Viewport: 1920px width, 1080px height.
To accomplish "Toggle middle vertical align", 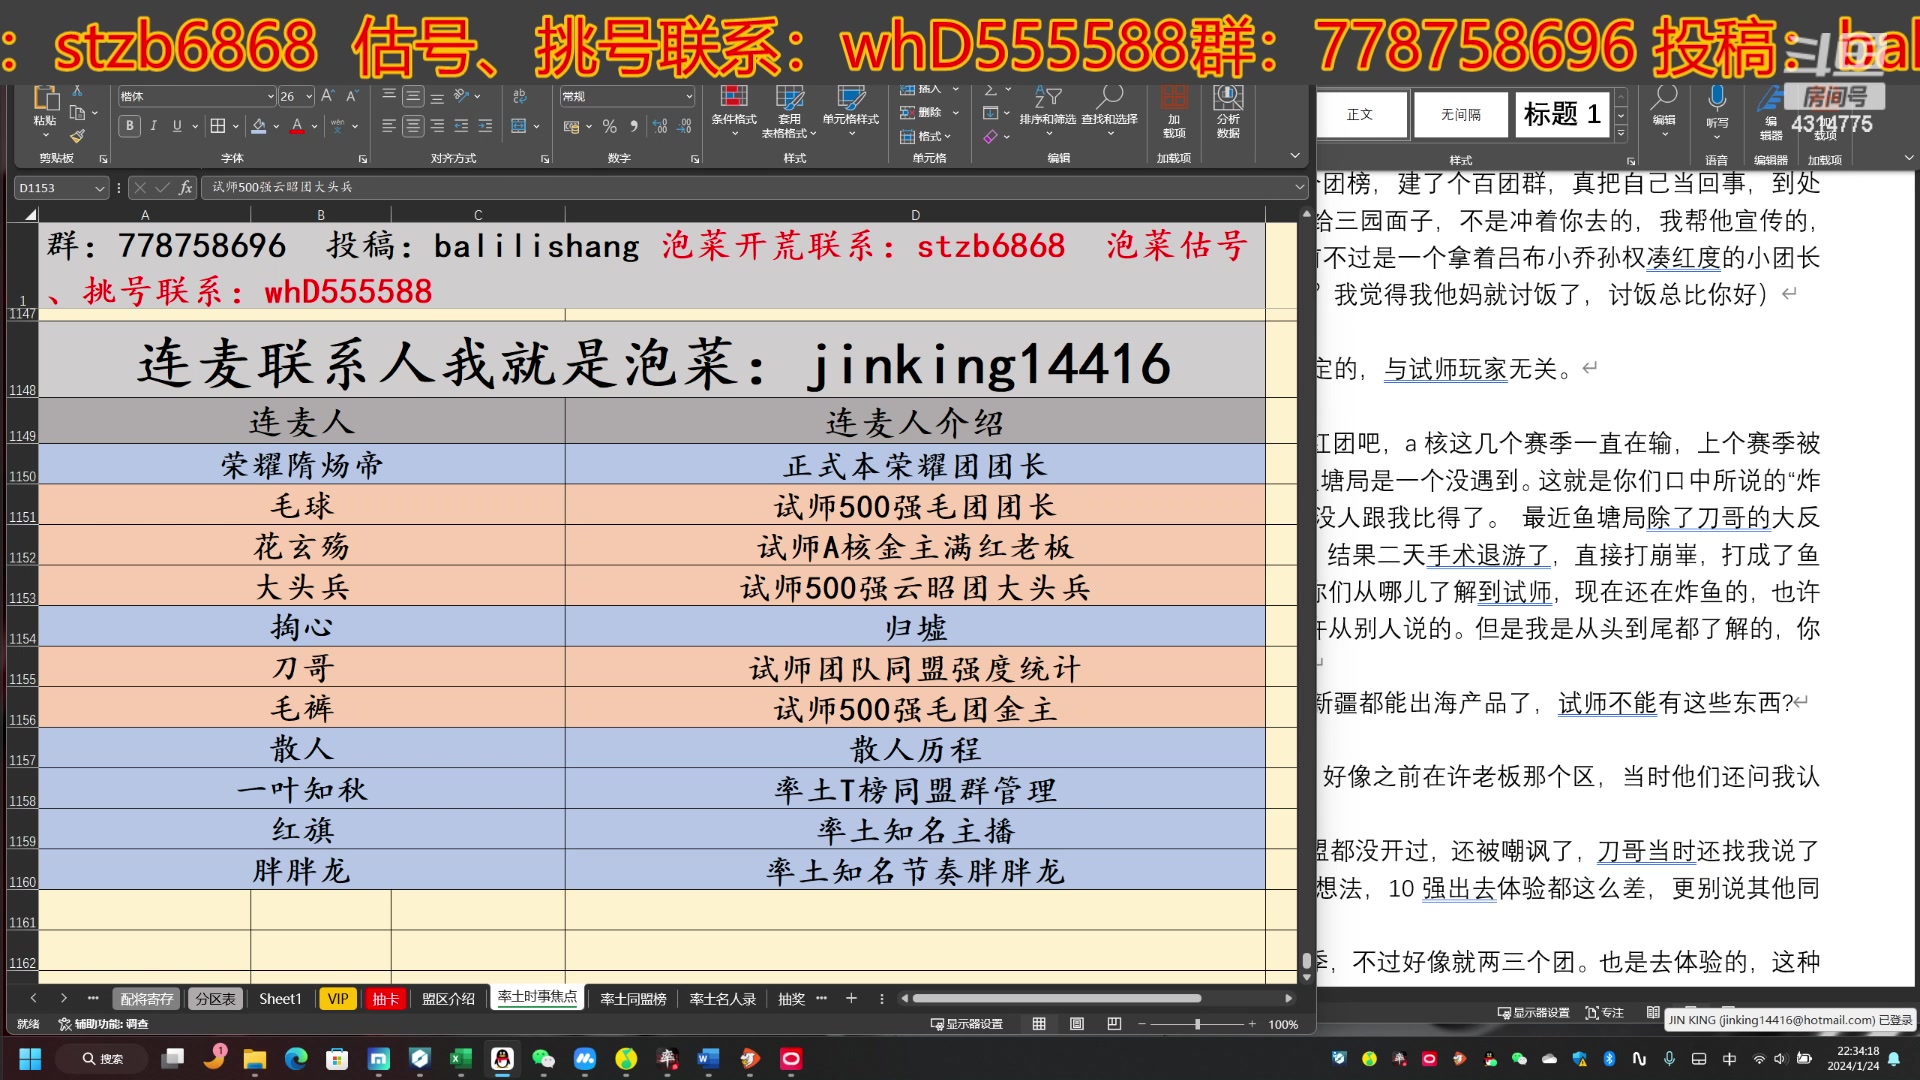I will (x=413, y=96).
